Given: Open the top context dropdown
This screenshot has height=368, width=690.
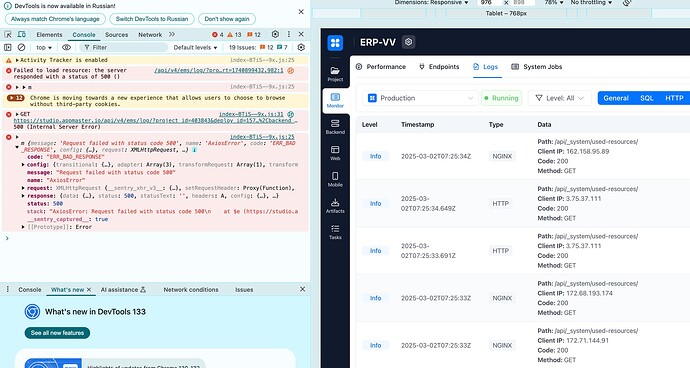Looking at the screenshot, I should 44,47.
